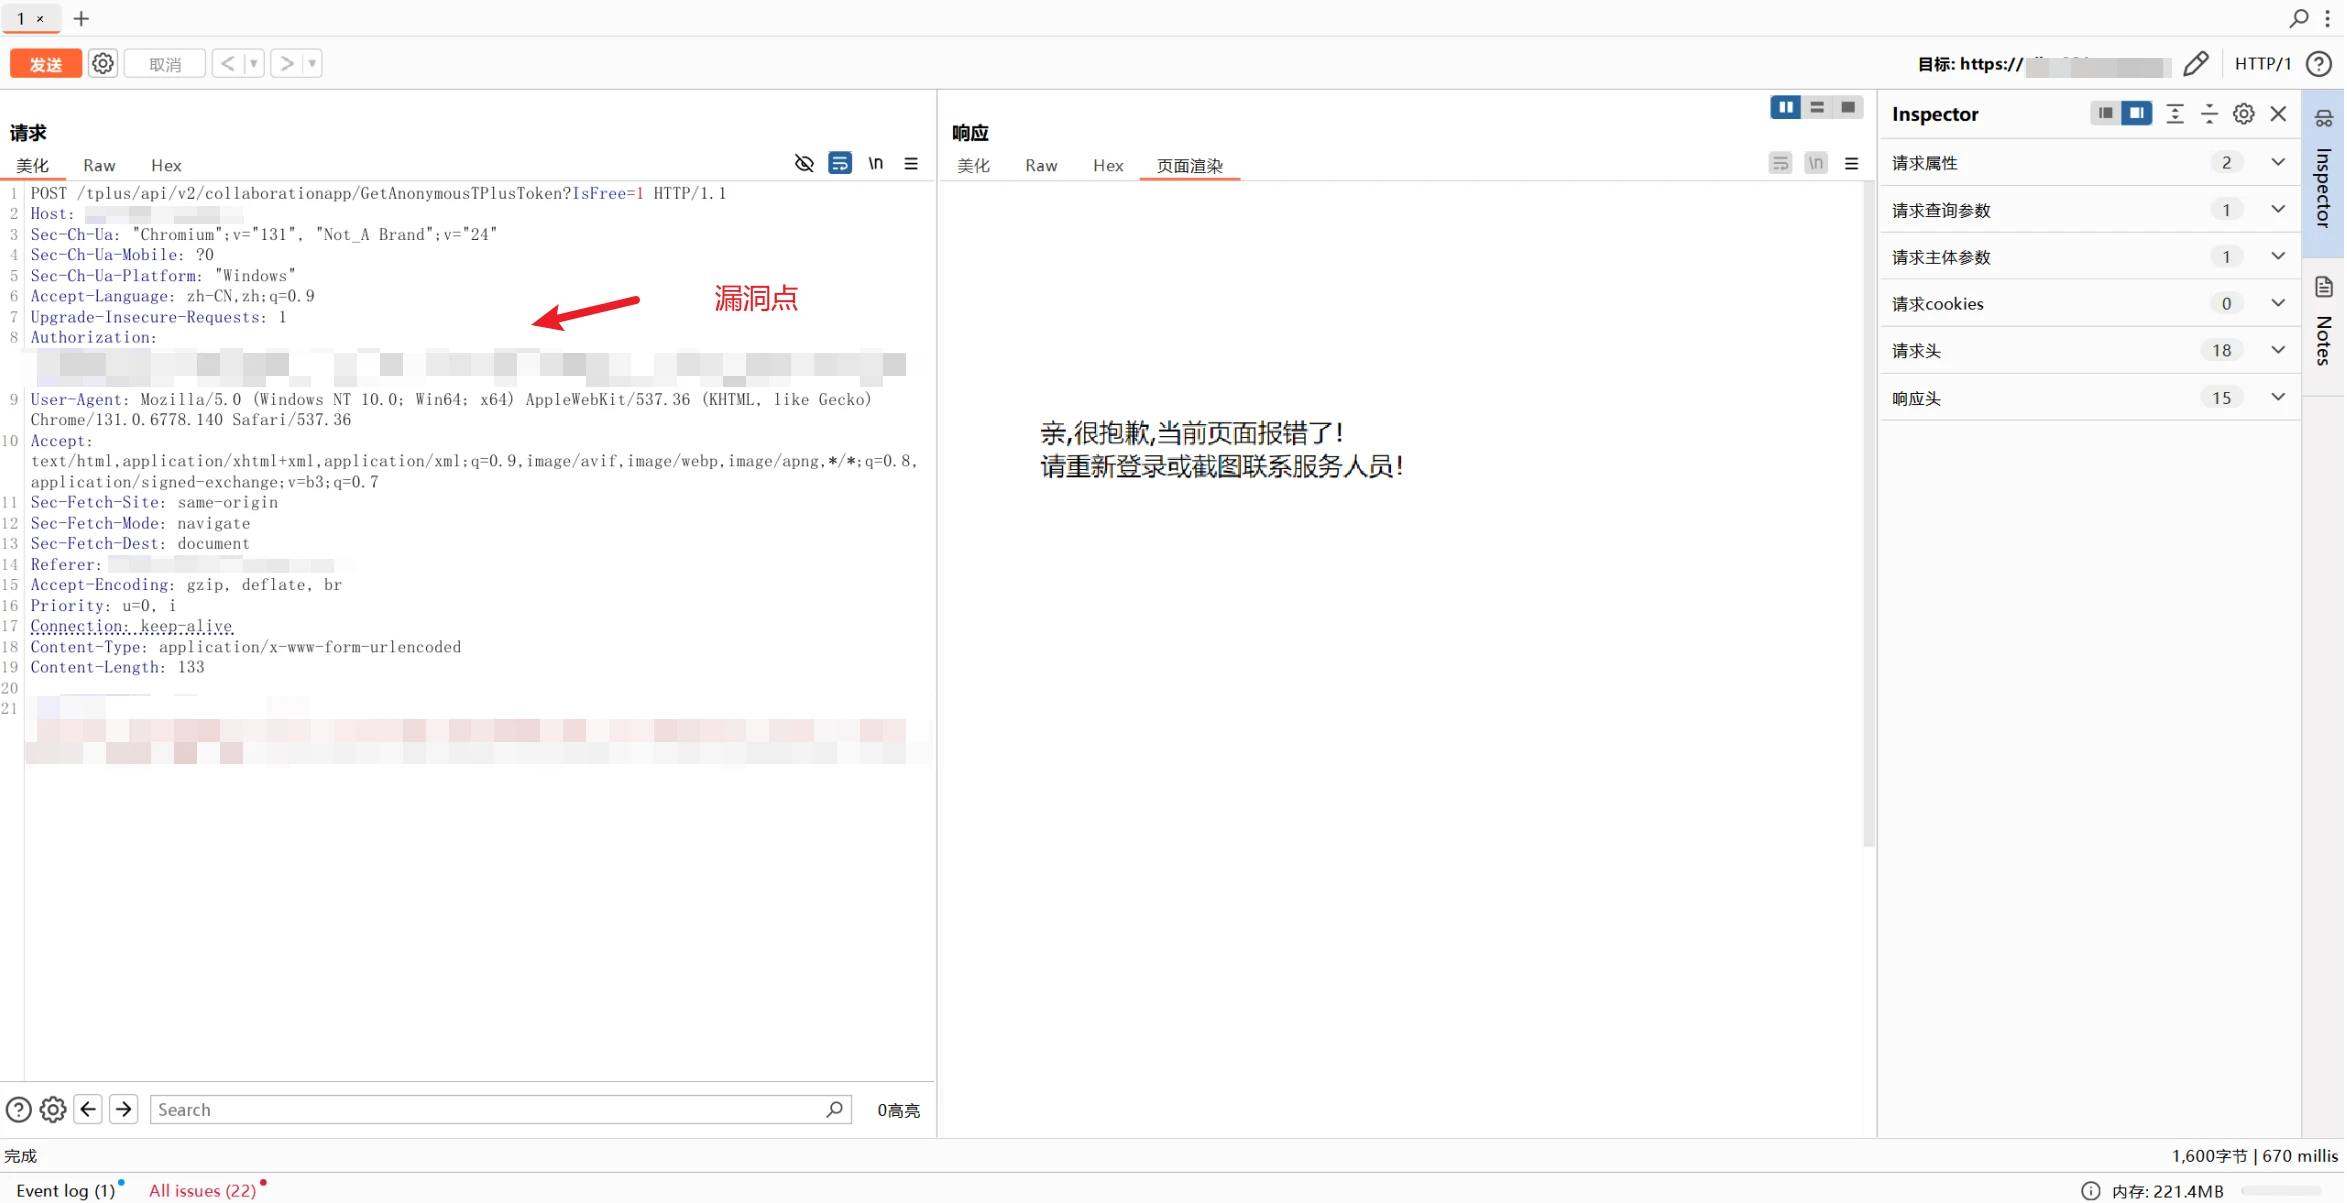Screen dimensions: 2347x1203
Task: Go to the next request with the right arrow
Action: pyautogui.click(x=287, y=64)
